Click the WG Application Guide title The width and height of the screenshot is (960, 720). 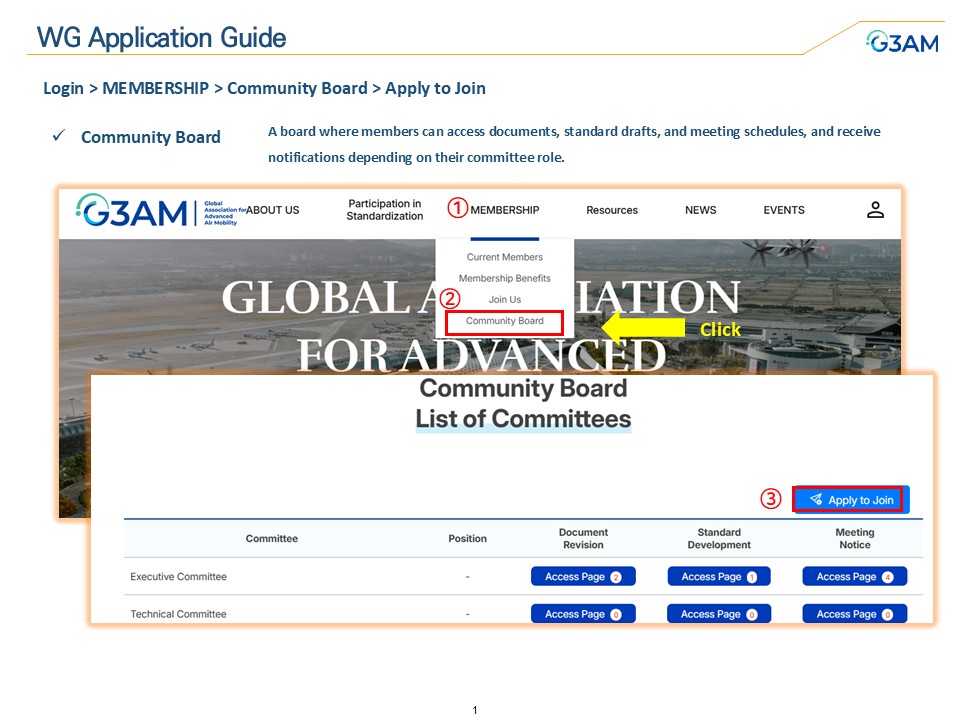point(162,38)
